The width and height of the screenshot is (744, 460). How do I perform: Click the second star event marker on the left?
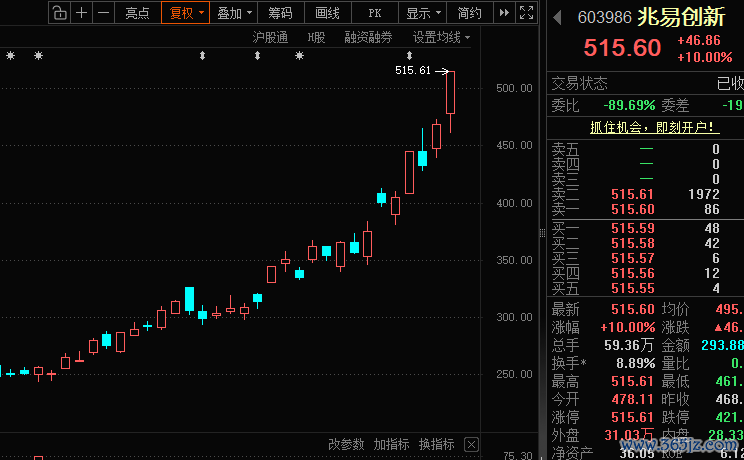click(38, 56)
